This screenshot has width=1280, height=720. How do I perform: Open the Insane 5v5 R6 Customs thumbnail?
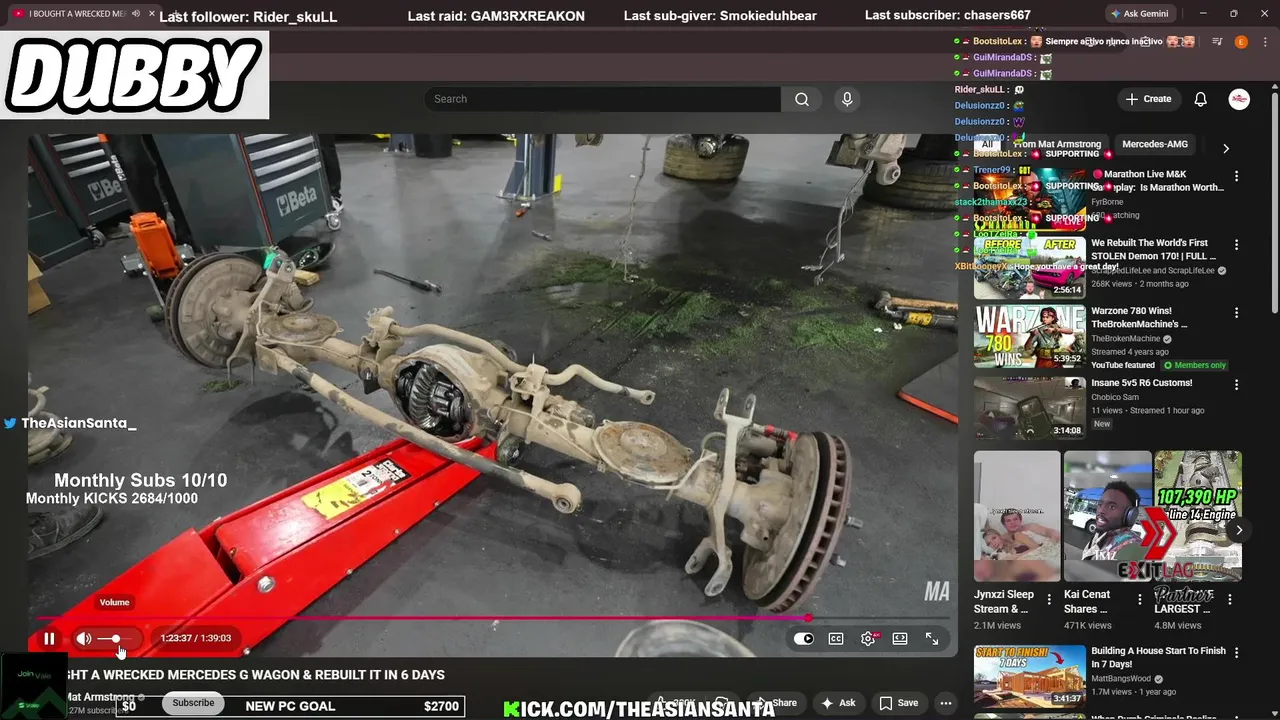coord(1029,407)
